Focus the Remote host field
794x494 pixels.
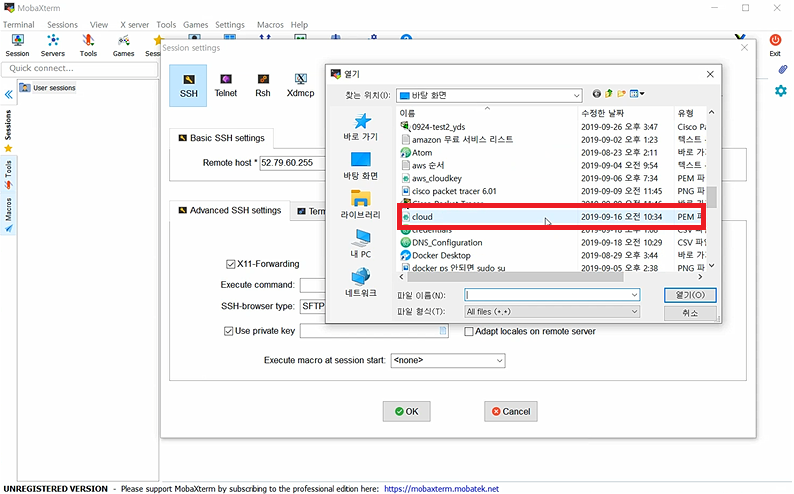(292, 163)
